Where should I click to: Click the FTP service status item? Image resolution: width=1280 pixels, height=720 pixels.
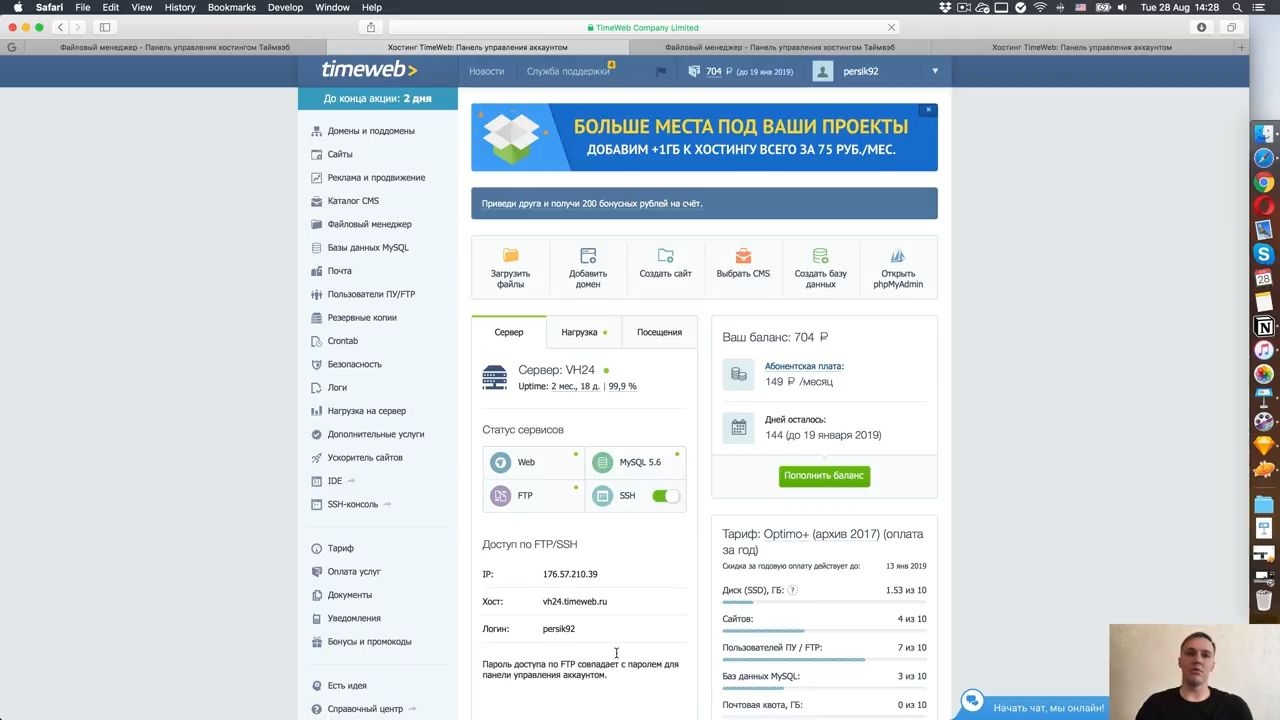(533, 496)
